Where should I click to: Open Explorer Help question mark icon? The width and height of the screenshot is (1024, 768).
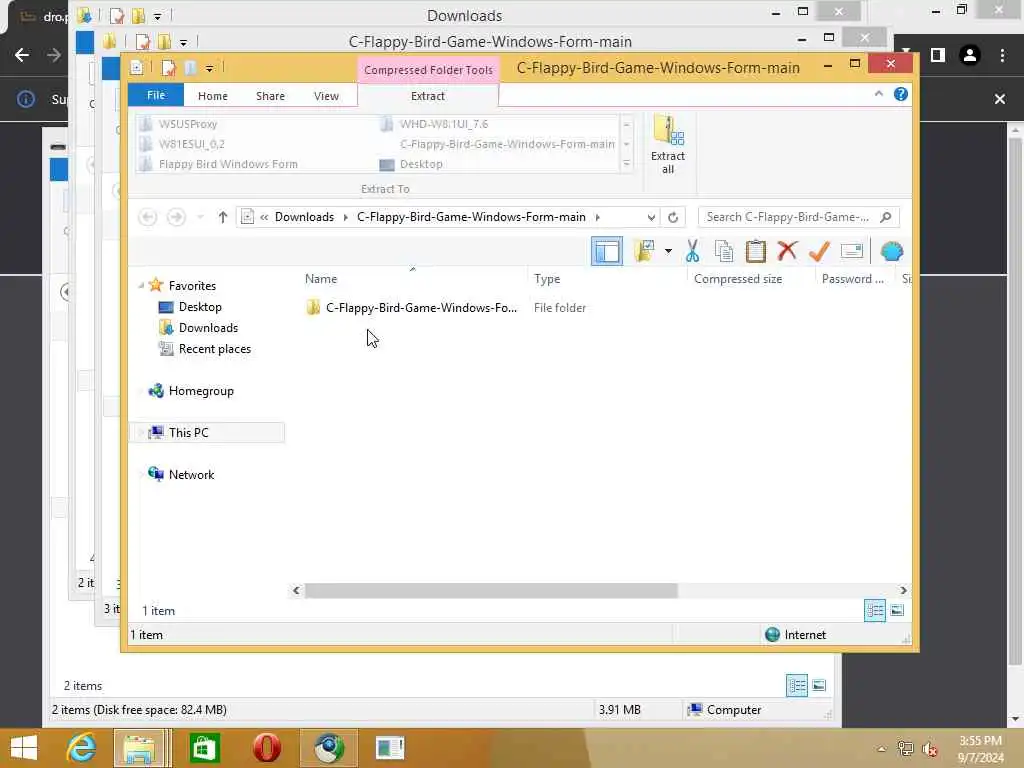click(x=901, y=94)
